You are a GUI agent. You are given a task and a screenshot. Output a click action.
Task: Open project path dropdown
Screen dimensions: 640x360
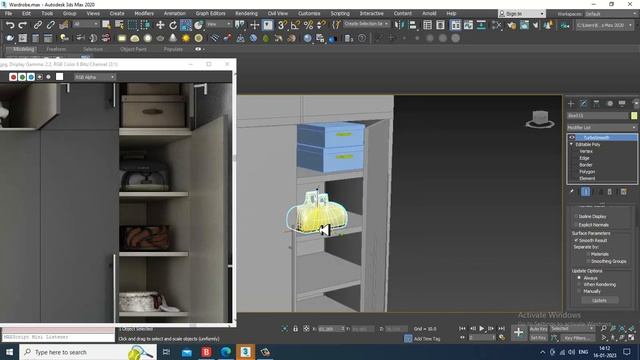coord(604,25)
